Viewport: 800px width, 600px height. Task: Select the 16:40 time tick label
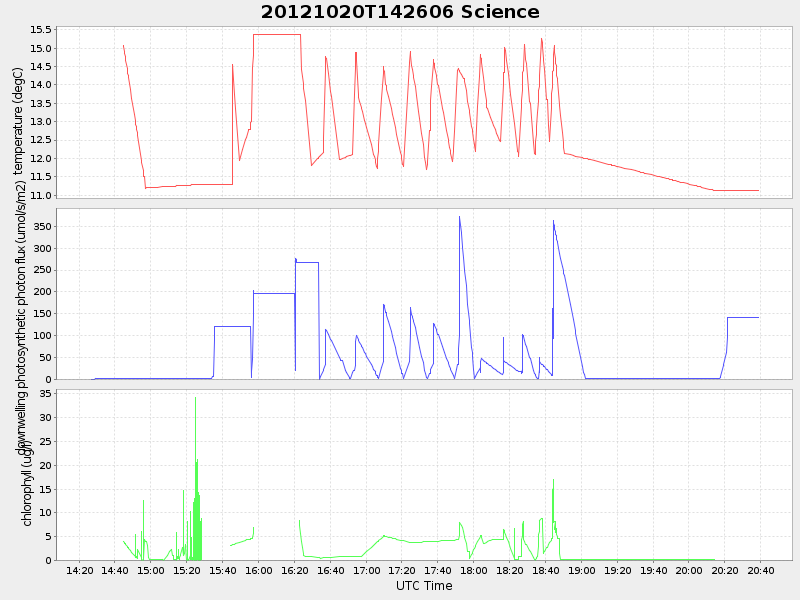[330, 570]
